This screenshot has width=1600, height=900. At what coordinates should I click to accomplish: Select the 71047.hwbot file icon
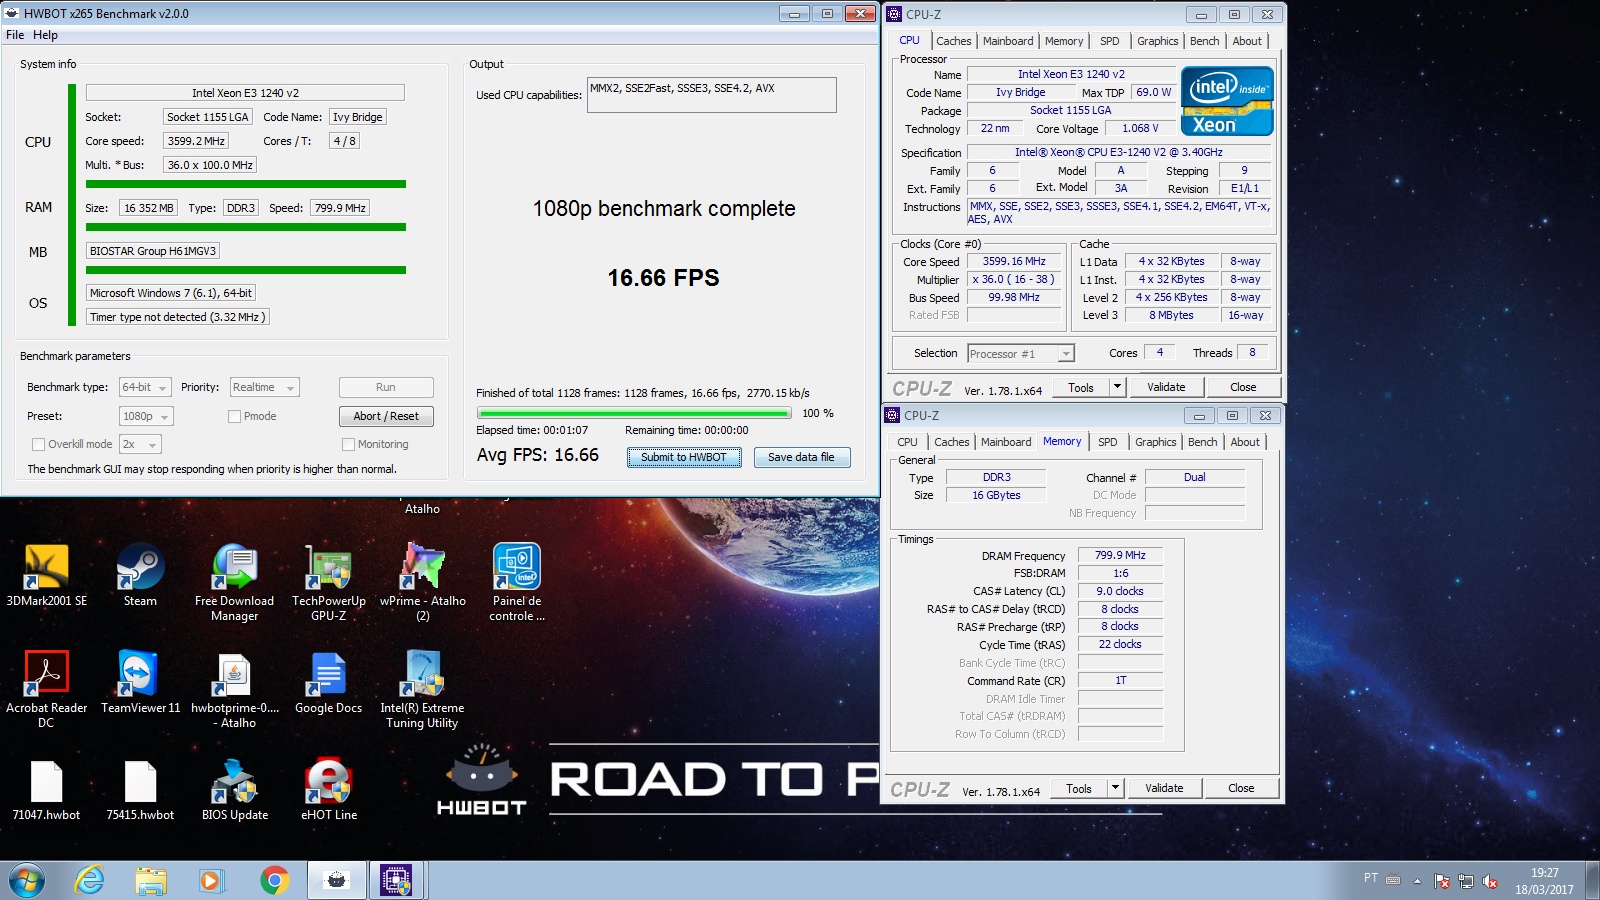[x=46, y=790]
